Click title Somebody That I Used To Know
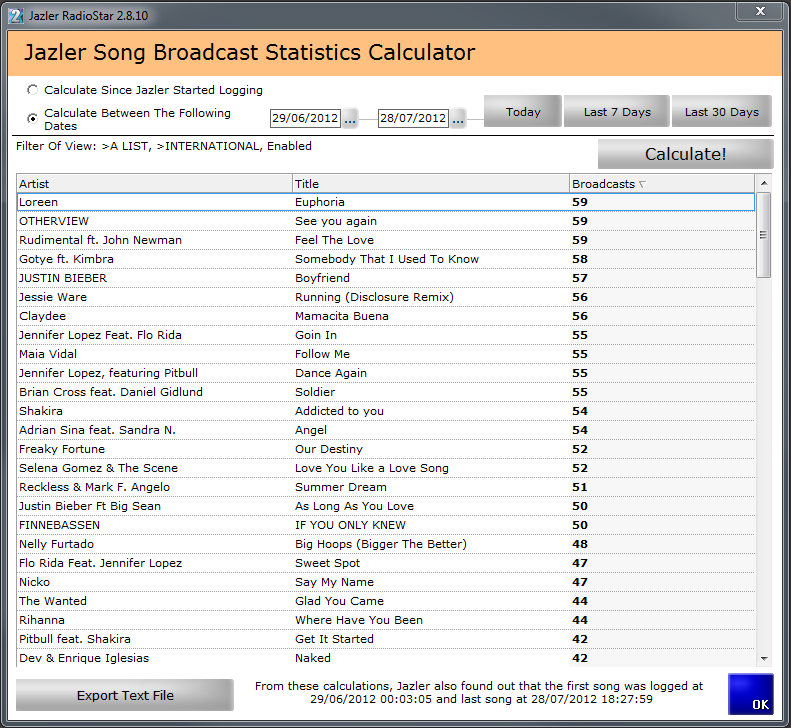Viewport: 791px width, 728px height. click(x=387, y=259)
